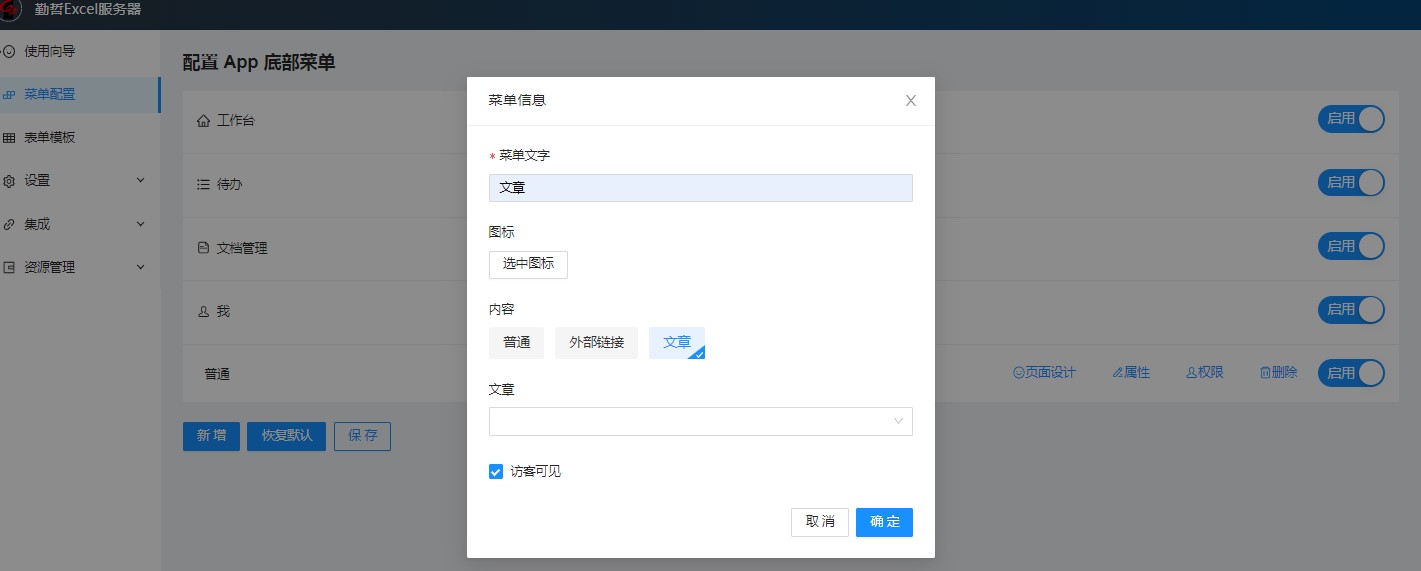Select the 外部链接 content type
This screenshot has height=571, width=1421.
596,343
